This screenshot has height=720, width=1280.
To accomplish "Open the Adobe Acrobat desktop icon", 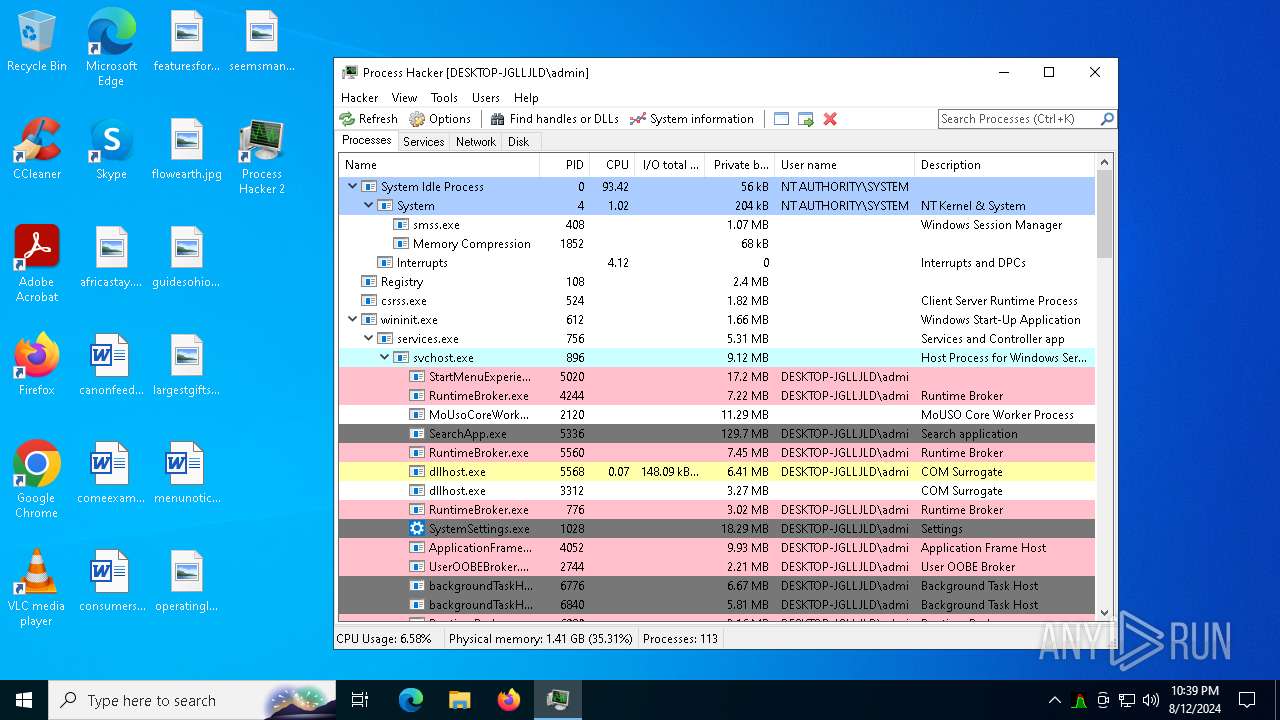I will pos(37,264).
